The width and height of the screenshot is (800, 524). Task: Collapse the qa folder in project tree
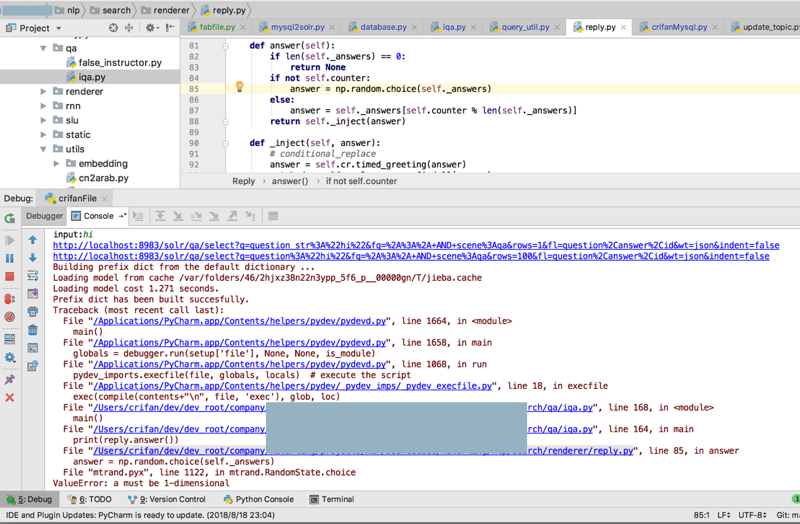44,48
